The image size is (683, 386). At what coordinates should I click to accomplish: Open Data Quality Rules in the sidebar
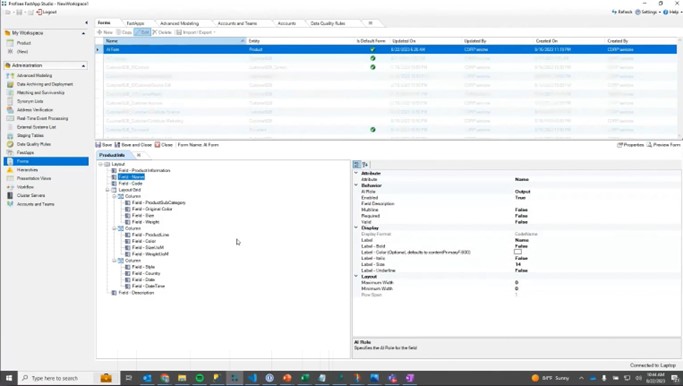pyautogui.click(x=34, y=144)
